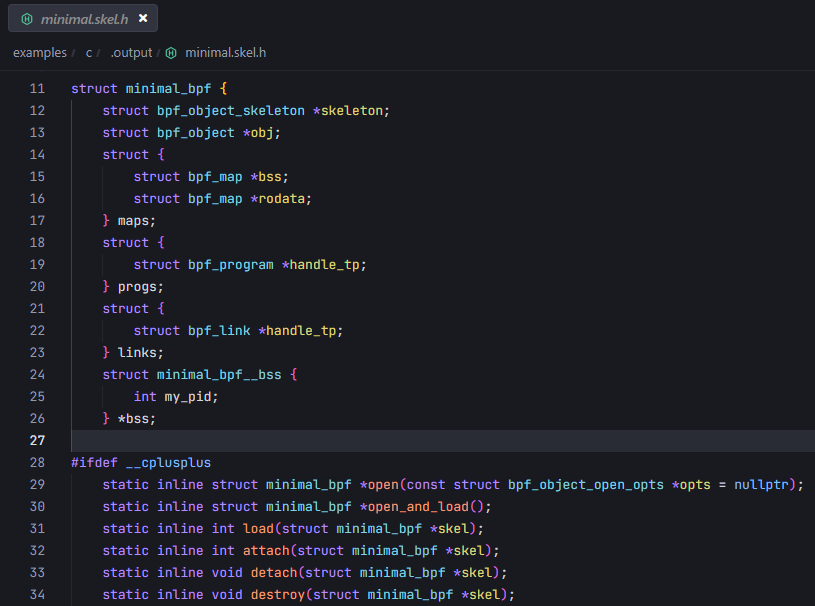Click opening brace on line 14
815x606 pixels.
[161, 154]
